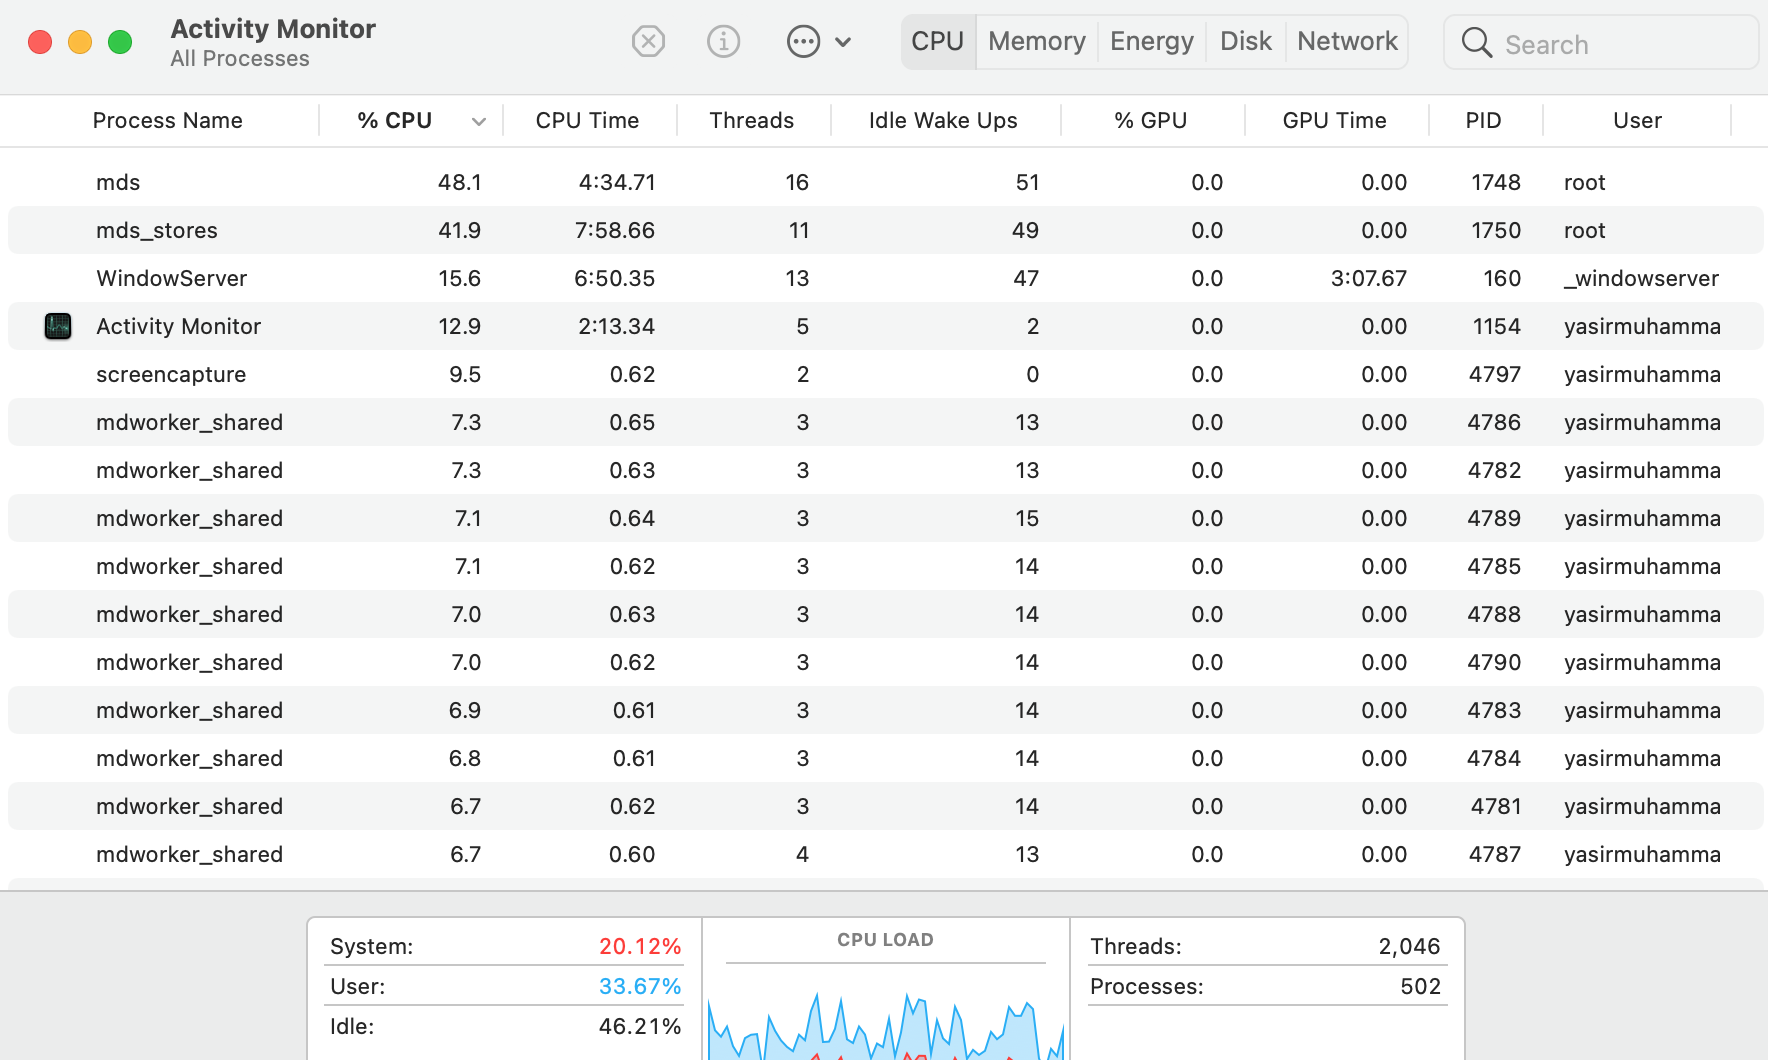Click the magnifying glass search icon

(x=1476, y=43)
